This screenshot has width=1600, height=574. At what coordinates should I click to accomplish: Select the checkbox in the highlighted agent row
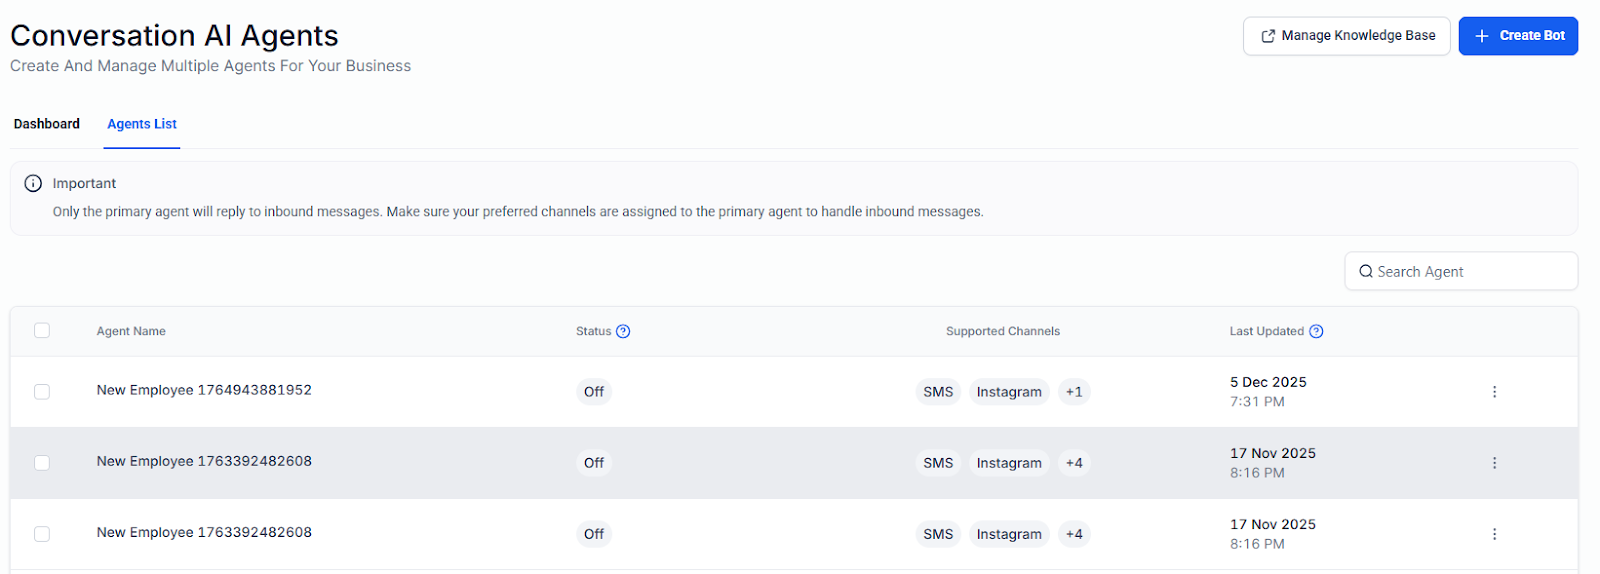pos(42,463)
